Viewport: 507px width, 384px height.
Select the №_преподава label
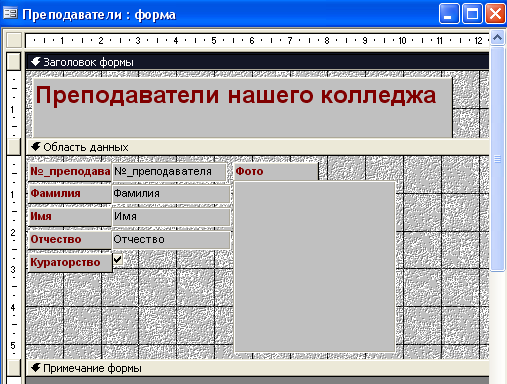(x=70, y=172)
